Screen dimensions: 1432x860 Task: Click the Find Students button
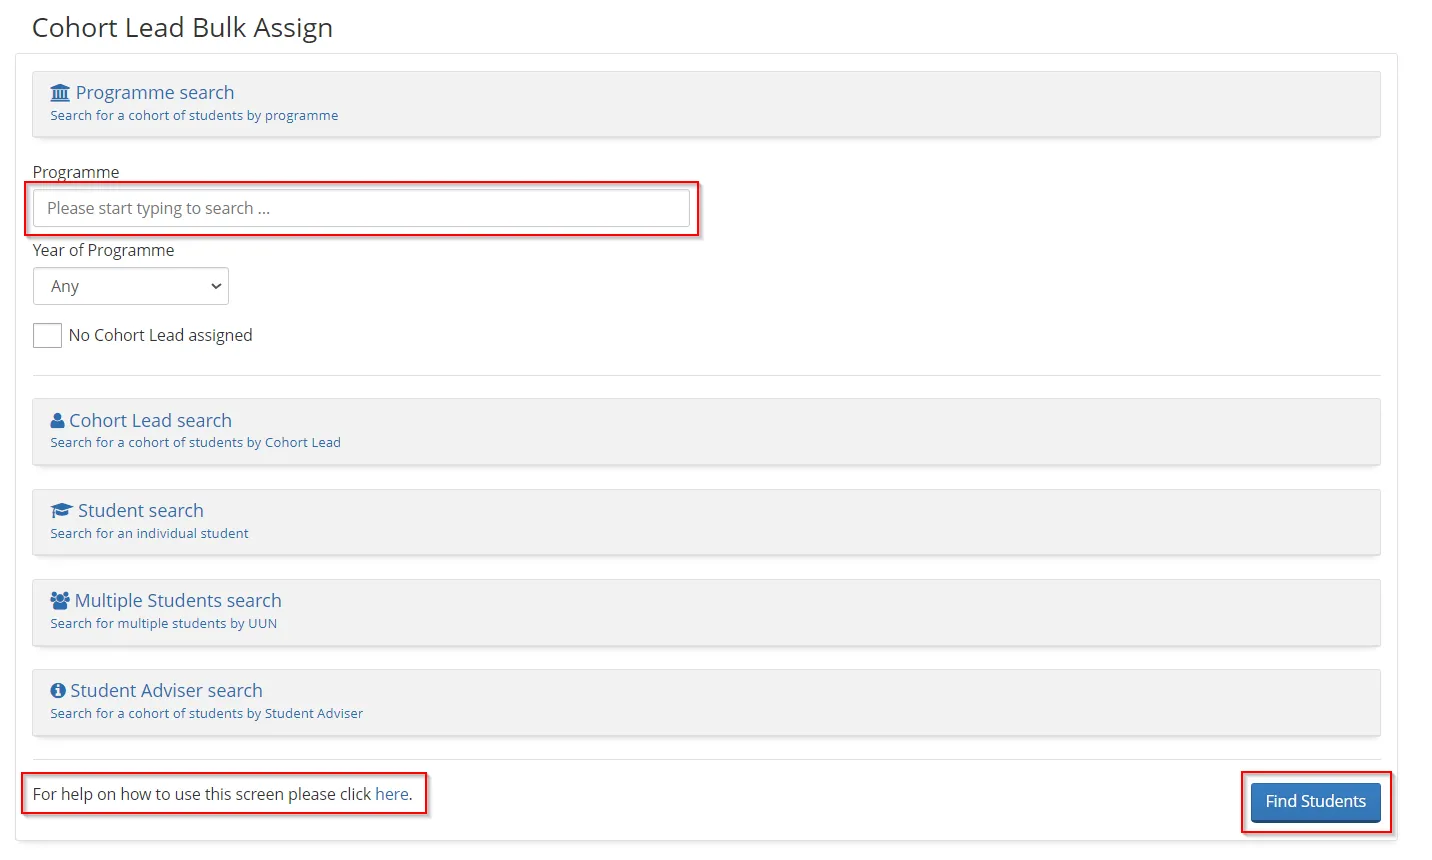point(1315,801)
